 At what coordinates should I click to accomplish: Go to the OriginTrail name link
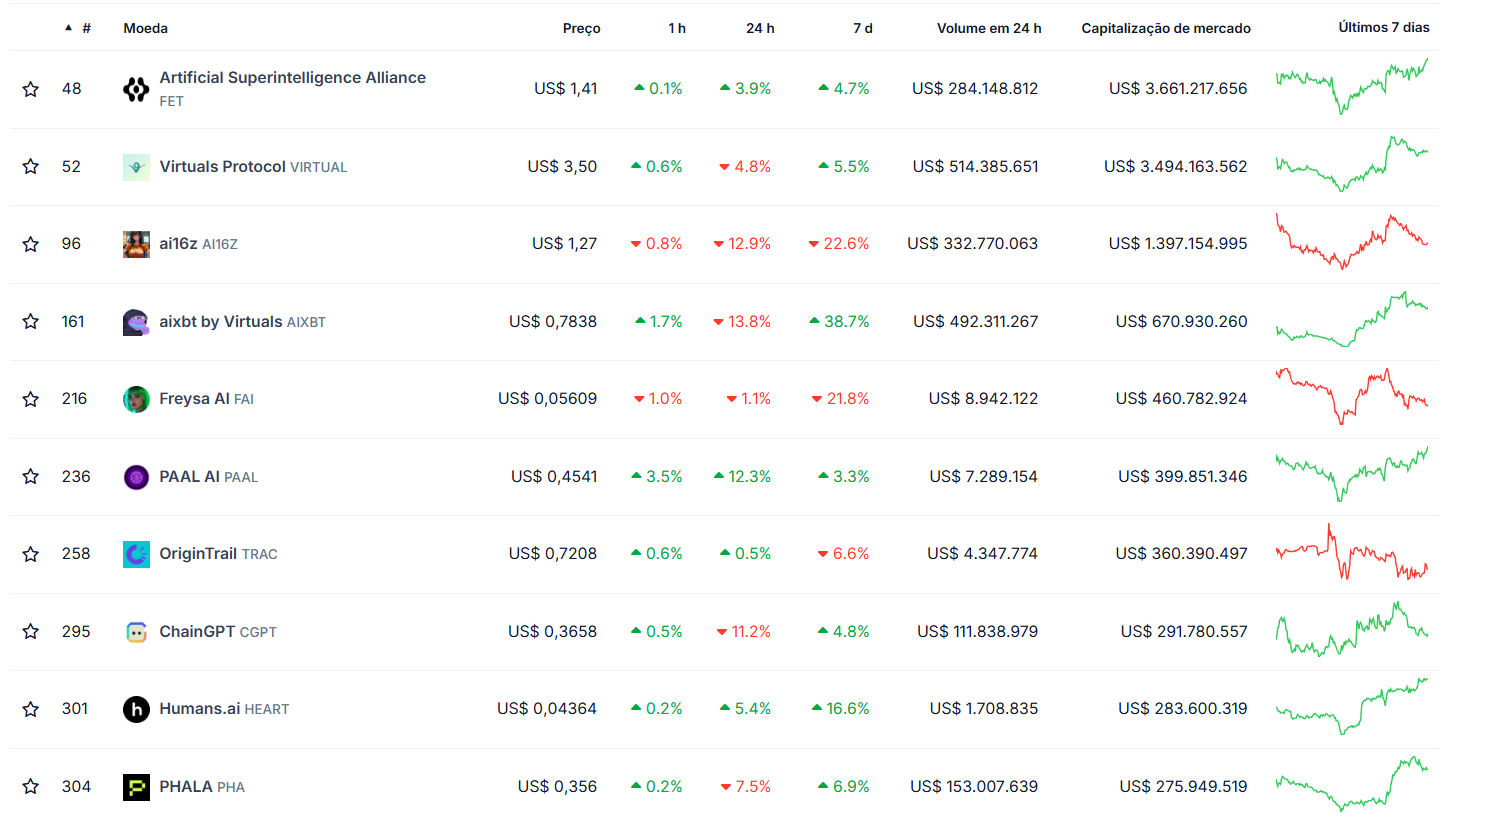click(198, 554)
